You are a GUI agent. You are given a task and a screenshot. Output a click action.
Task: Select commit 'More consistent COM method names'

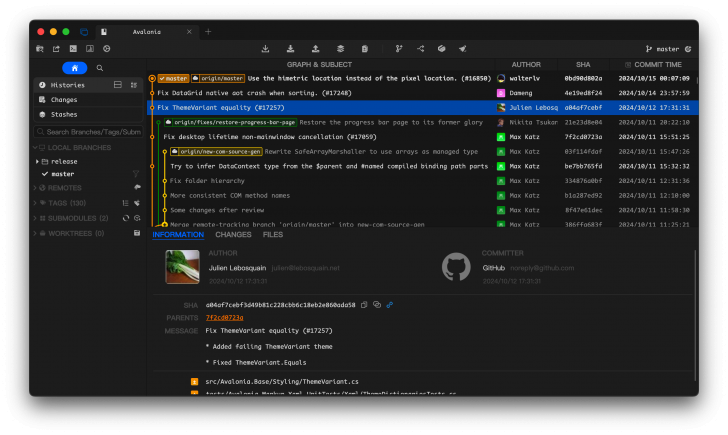click(423, 196)
